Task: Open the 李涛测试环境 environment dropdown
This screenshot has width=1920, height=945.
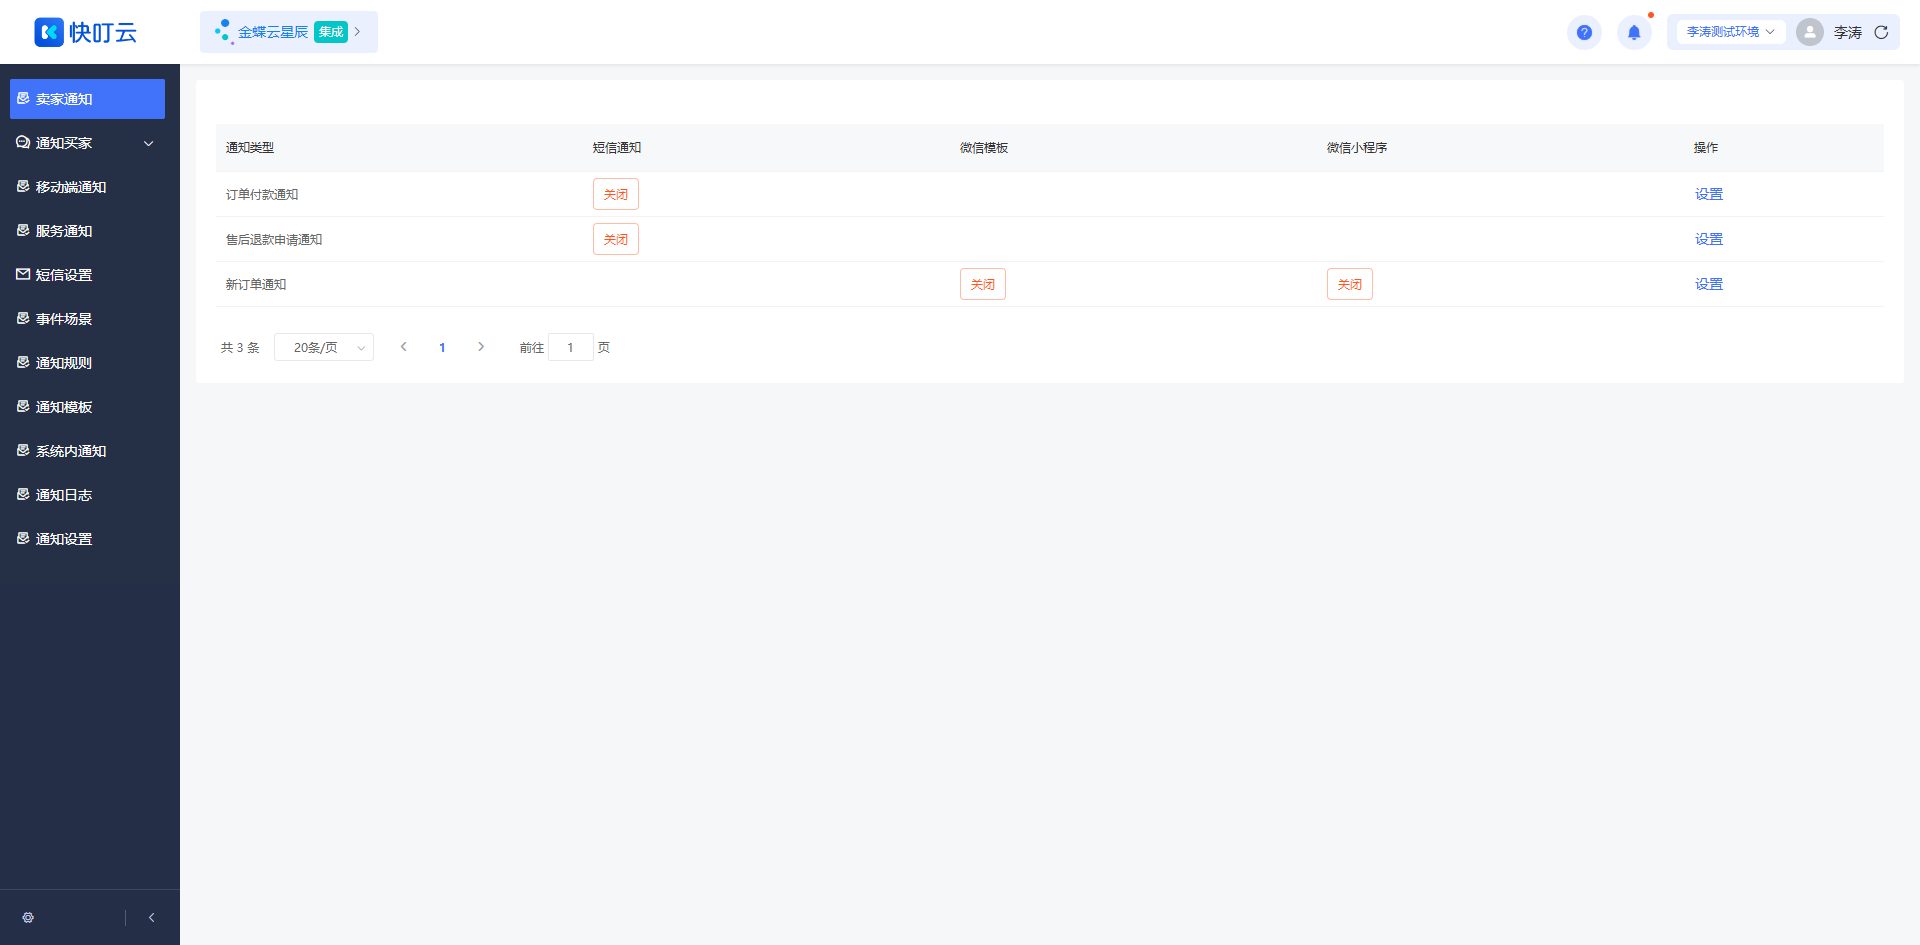Action: point(1730,32)
